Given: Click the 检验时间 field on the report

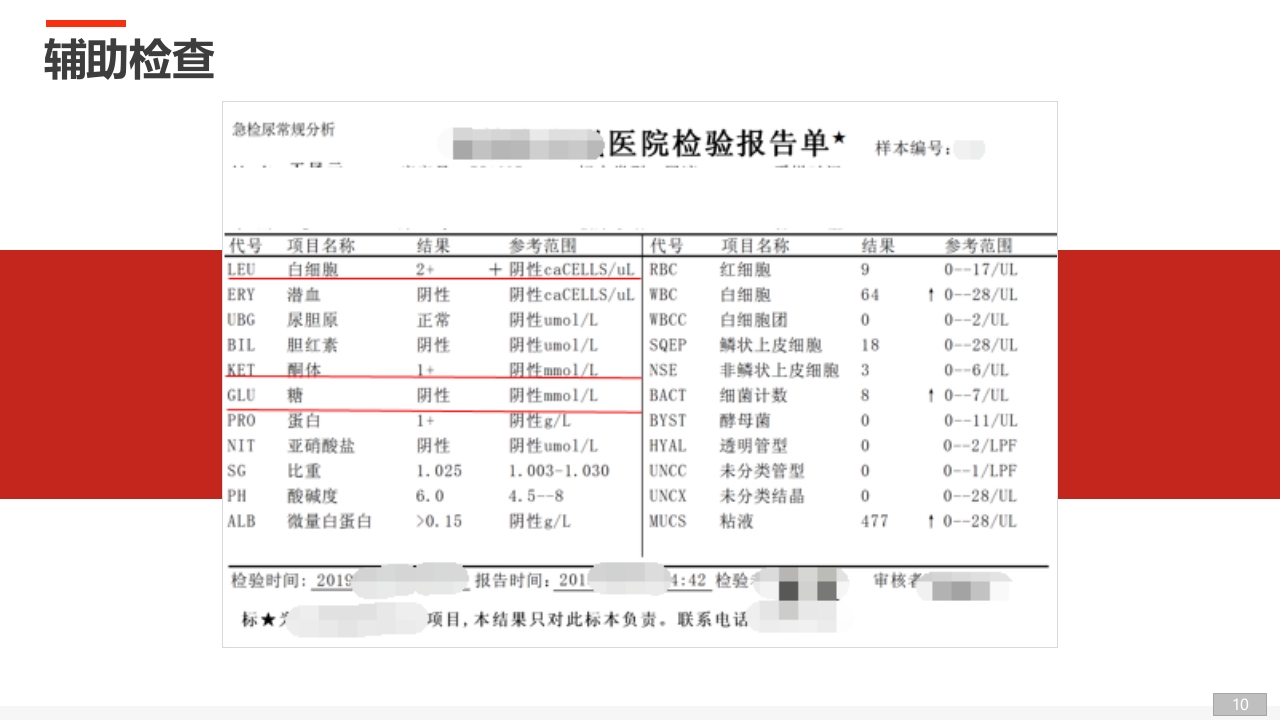Looking at the screenshot, I should pyautogui.click(x=253, y=580).
